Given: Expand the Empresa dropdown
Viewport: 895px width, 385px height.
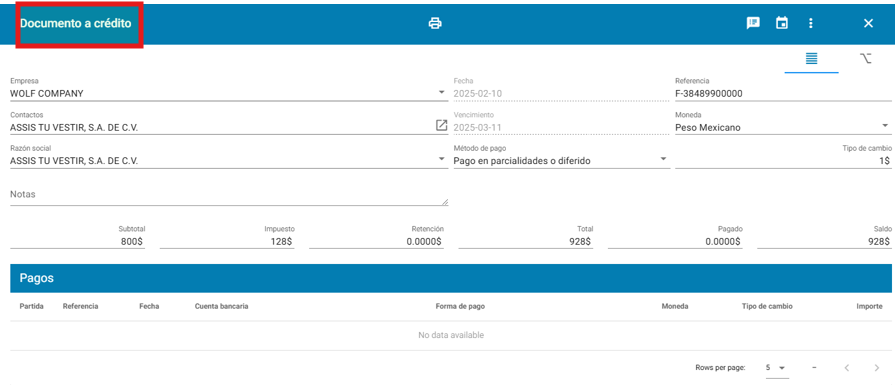Looking at the screenshot, I should 442,92.
